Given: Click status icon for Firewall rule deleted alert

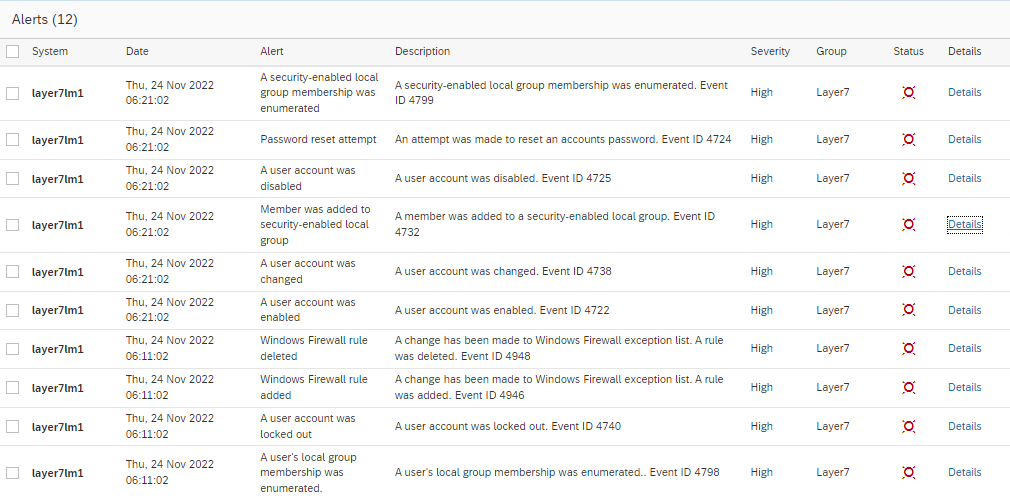Looking at the screenshot, I should coord(908,349).
